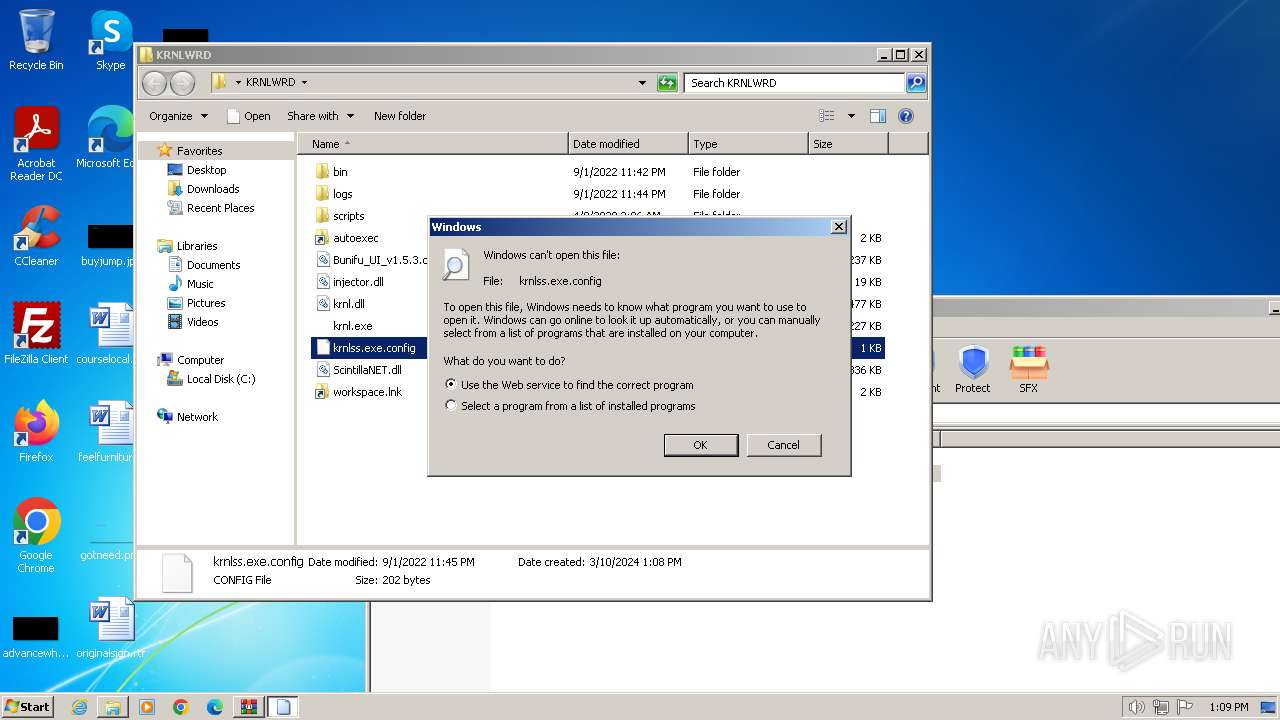Viewport: 1280px width, 720px height.
Task: Focus the Search KRNLWRD input field
Action: [795, 83]
